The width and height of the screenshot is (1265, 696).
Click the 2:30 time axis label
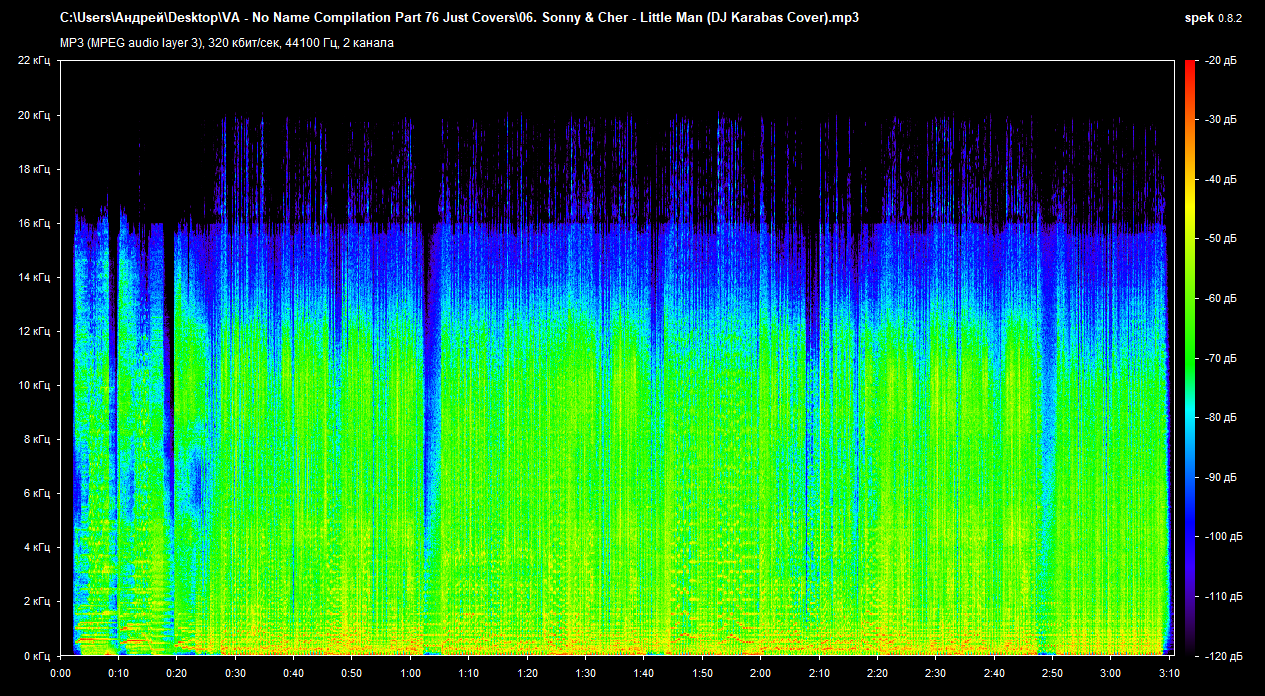(935, 673)
